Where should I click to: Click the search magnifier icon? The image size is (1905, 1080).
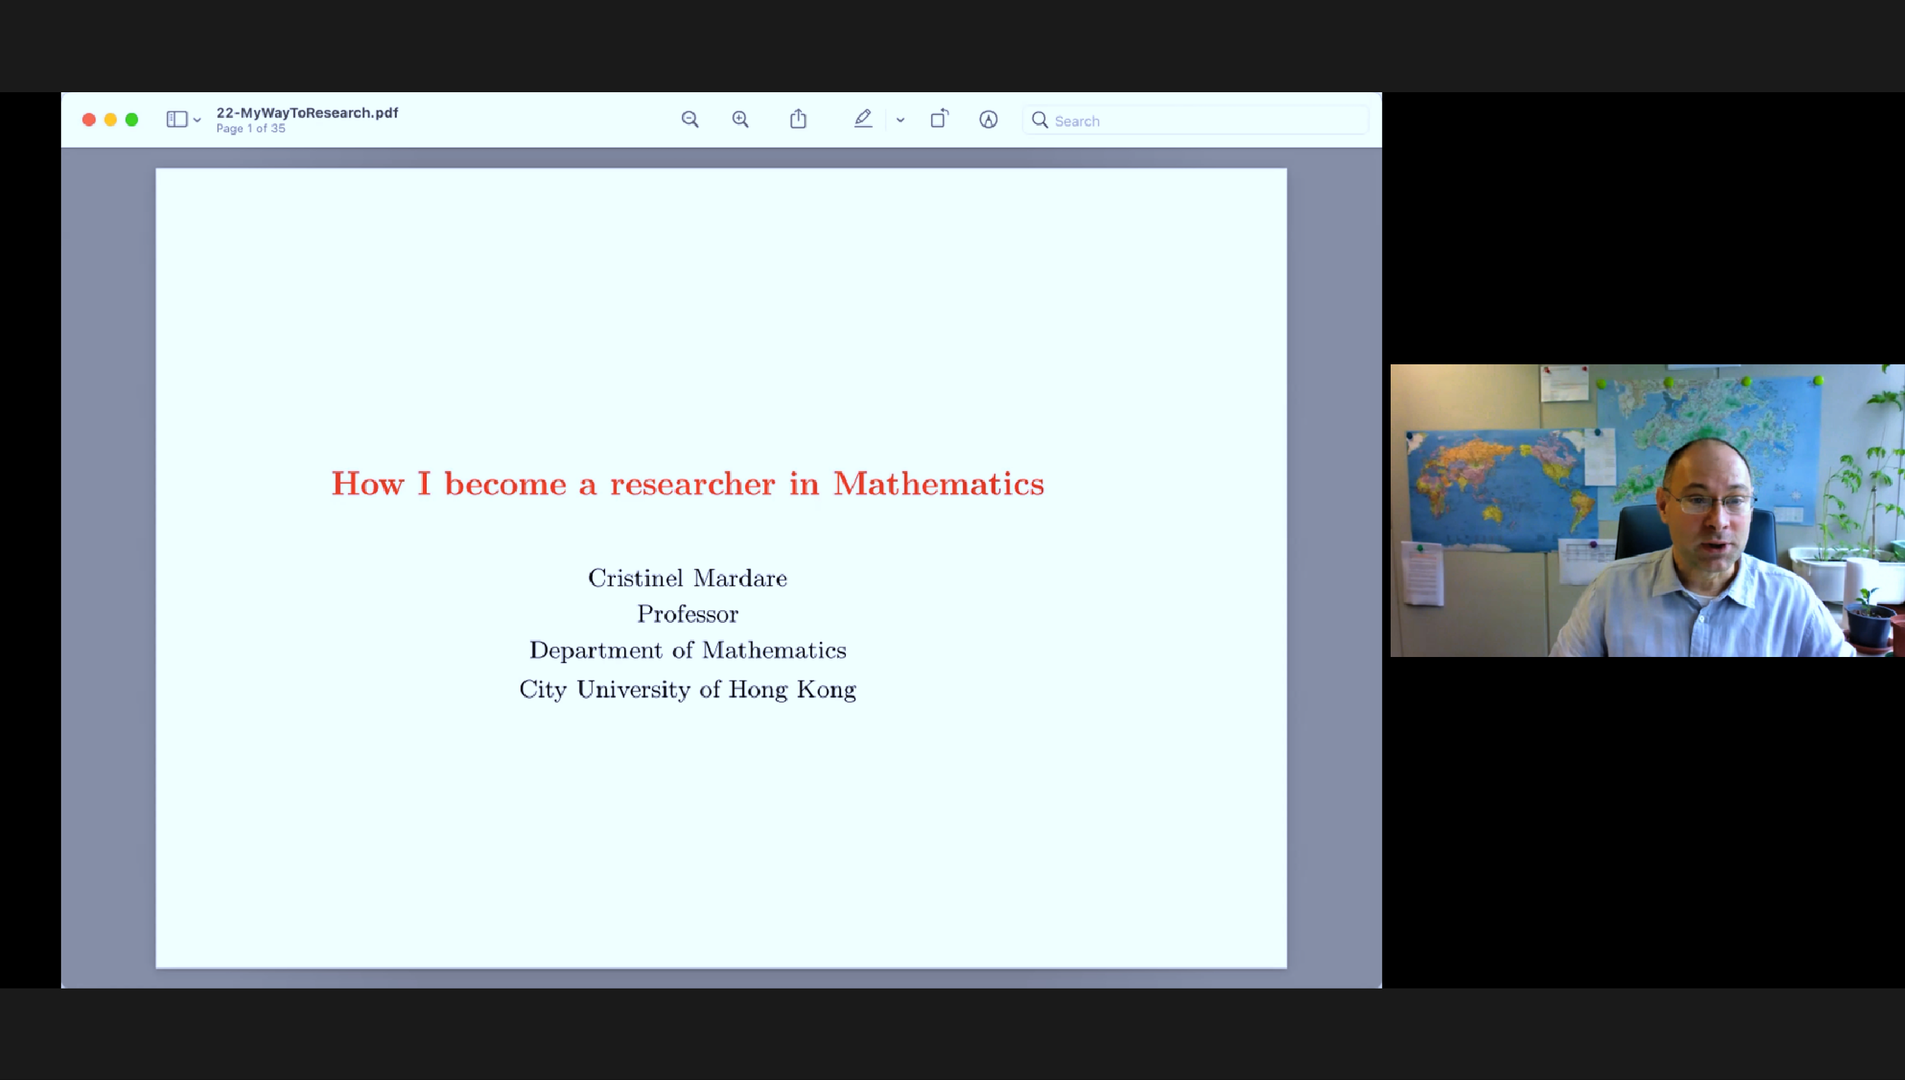tap(1040, 120)
